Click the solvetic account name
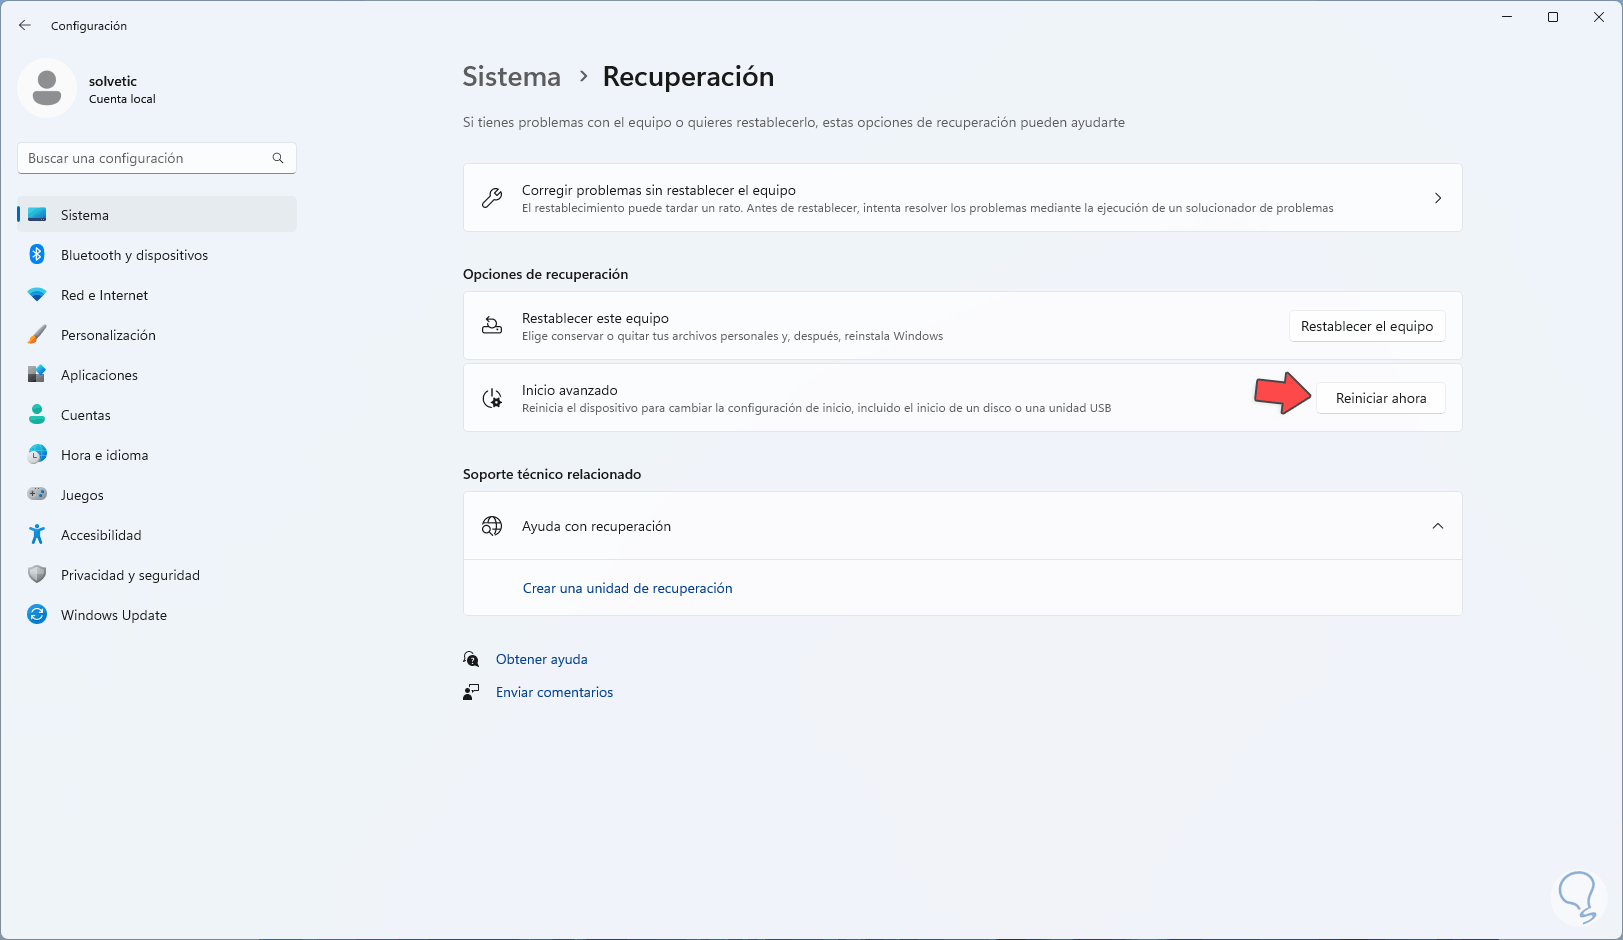Image resolution: width=1623 pixels, height=940 pixels. click(113, 81)
